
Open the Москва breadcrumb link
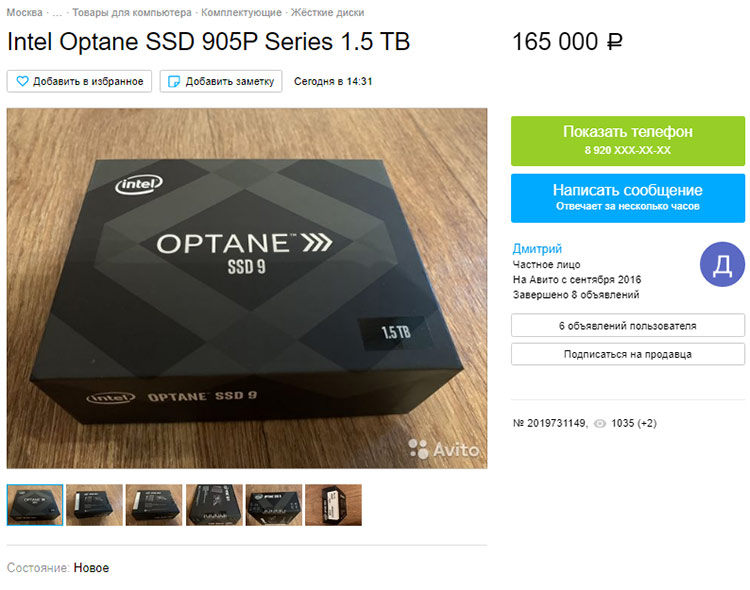(x=24, y=12)
